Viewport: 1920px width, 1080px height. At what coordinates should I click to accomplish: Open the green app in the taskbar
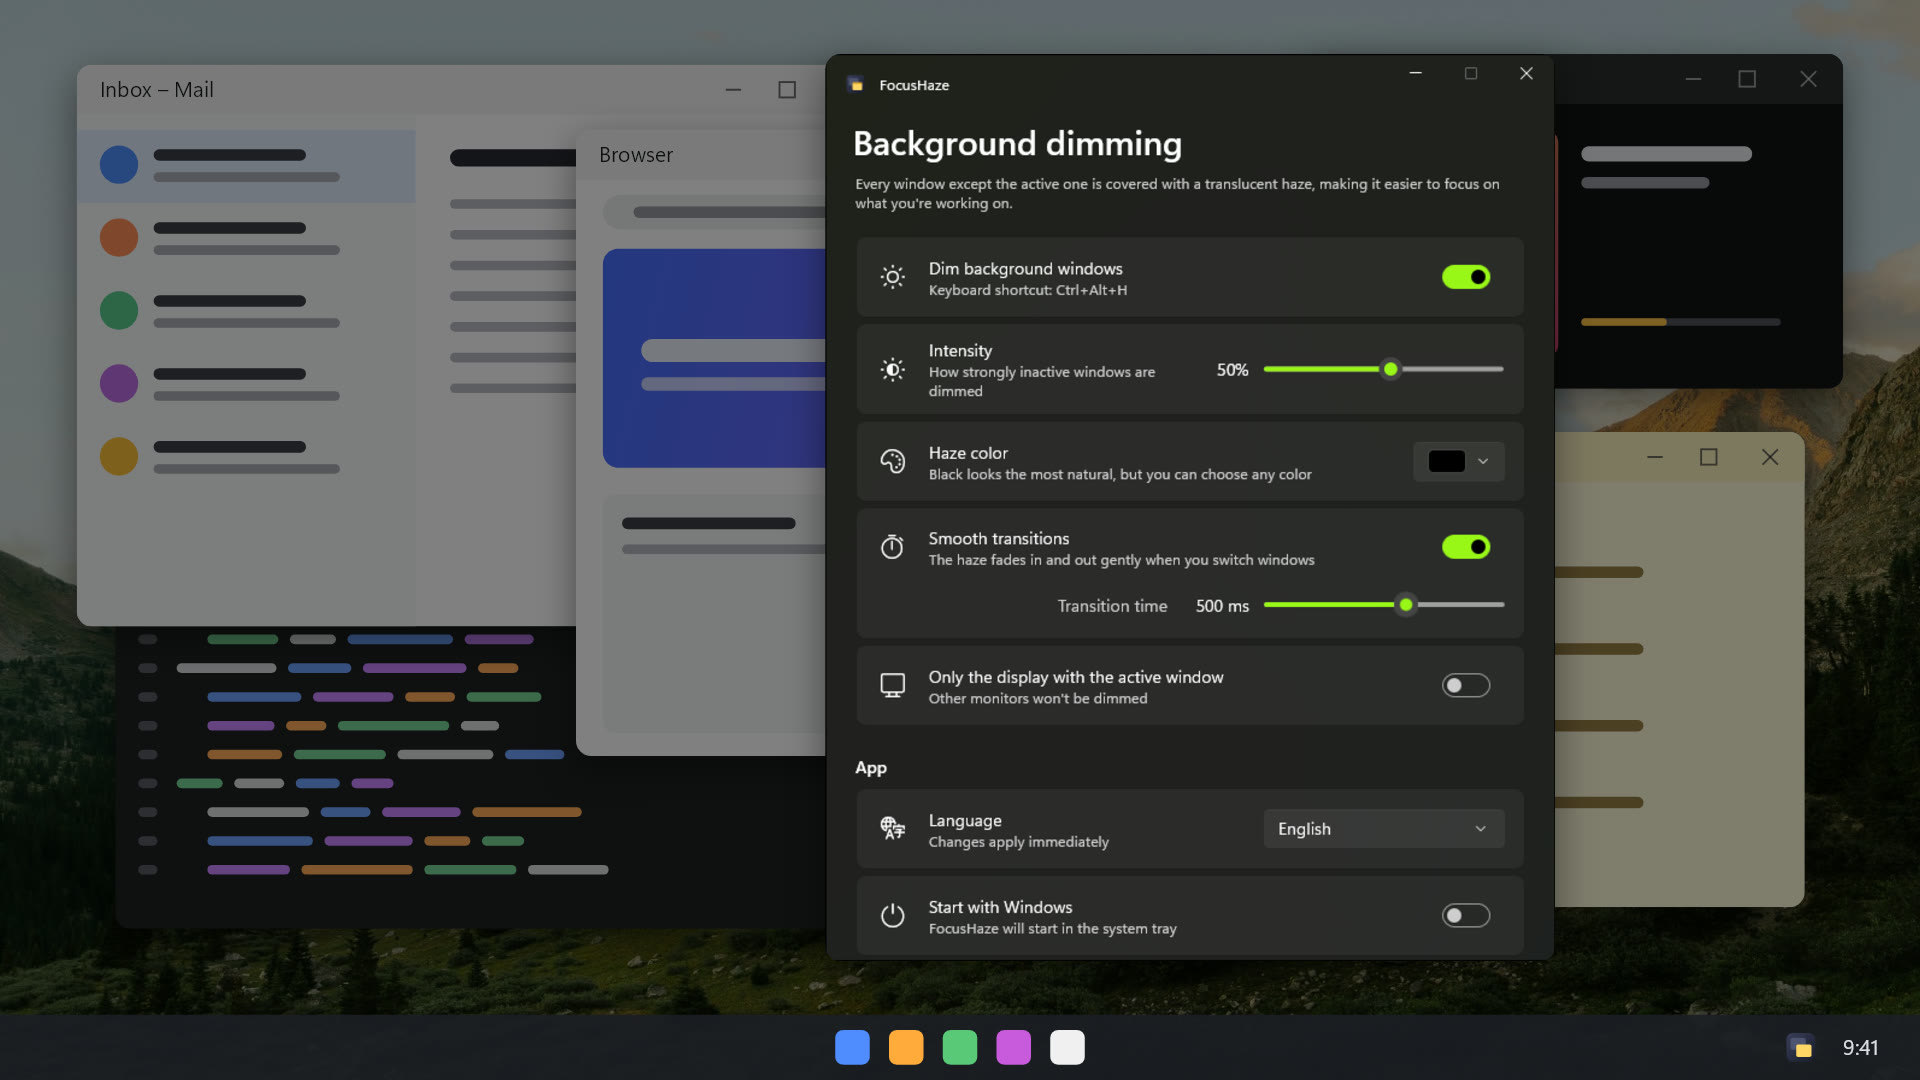[960, 1047]
